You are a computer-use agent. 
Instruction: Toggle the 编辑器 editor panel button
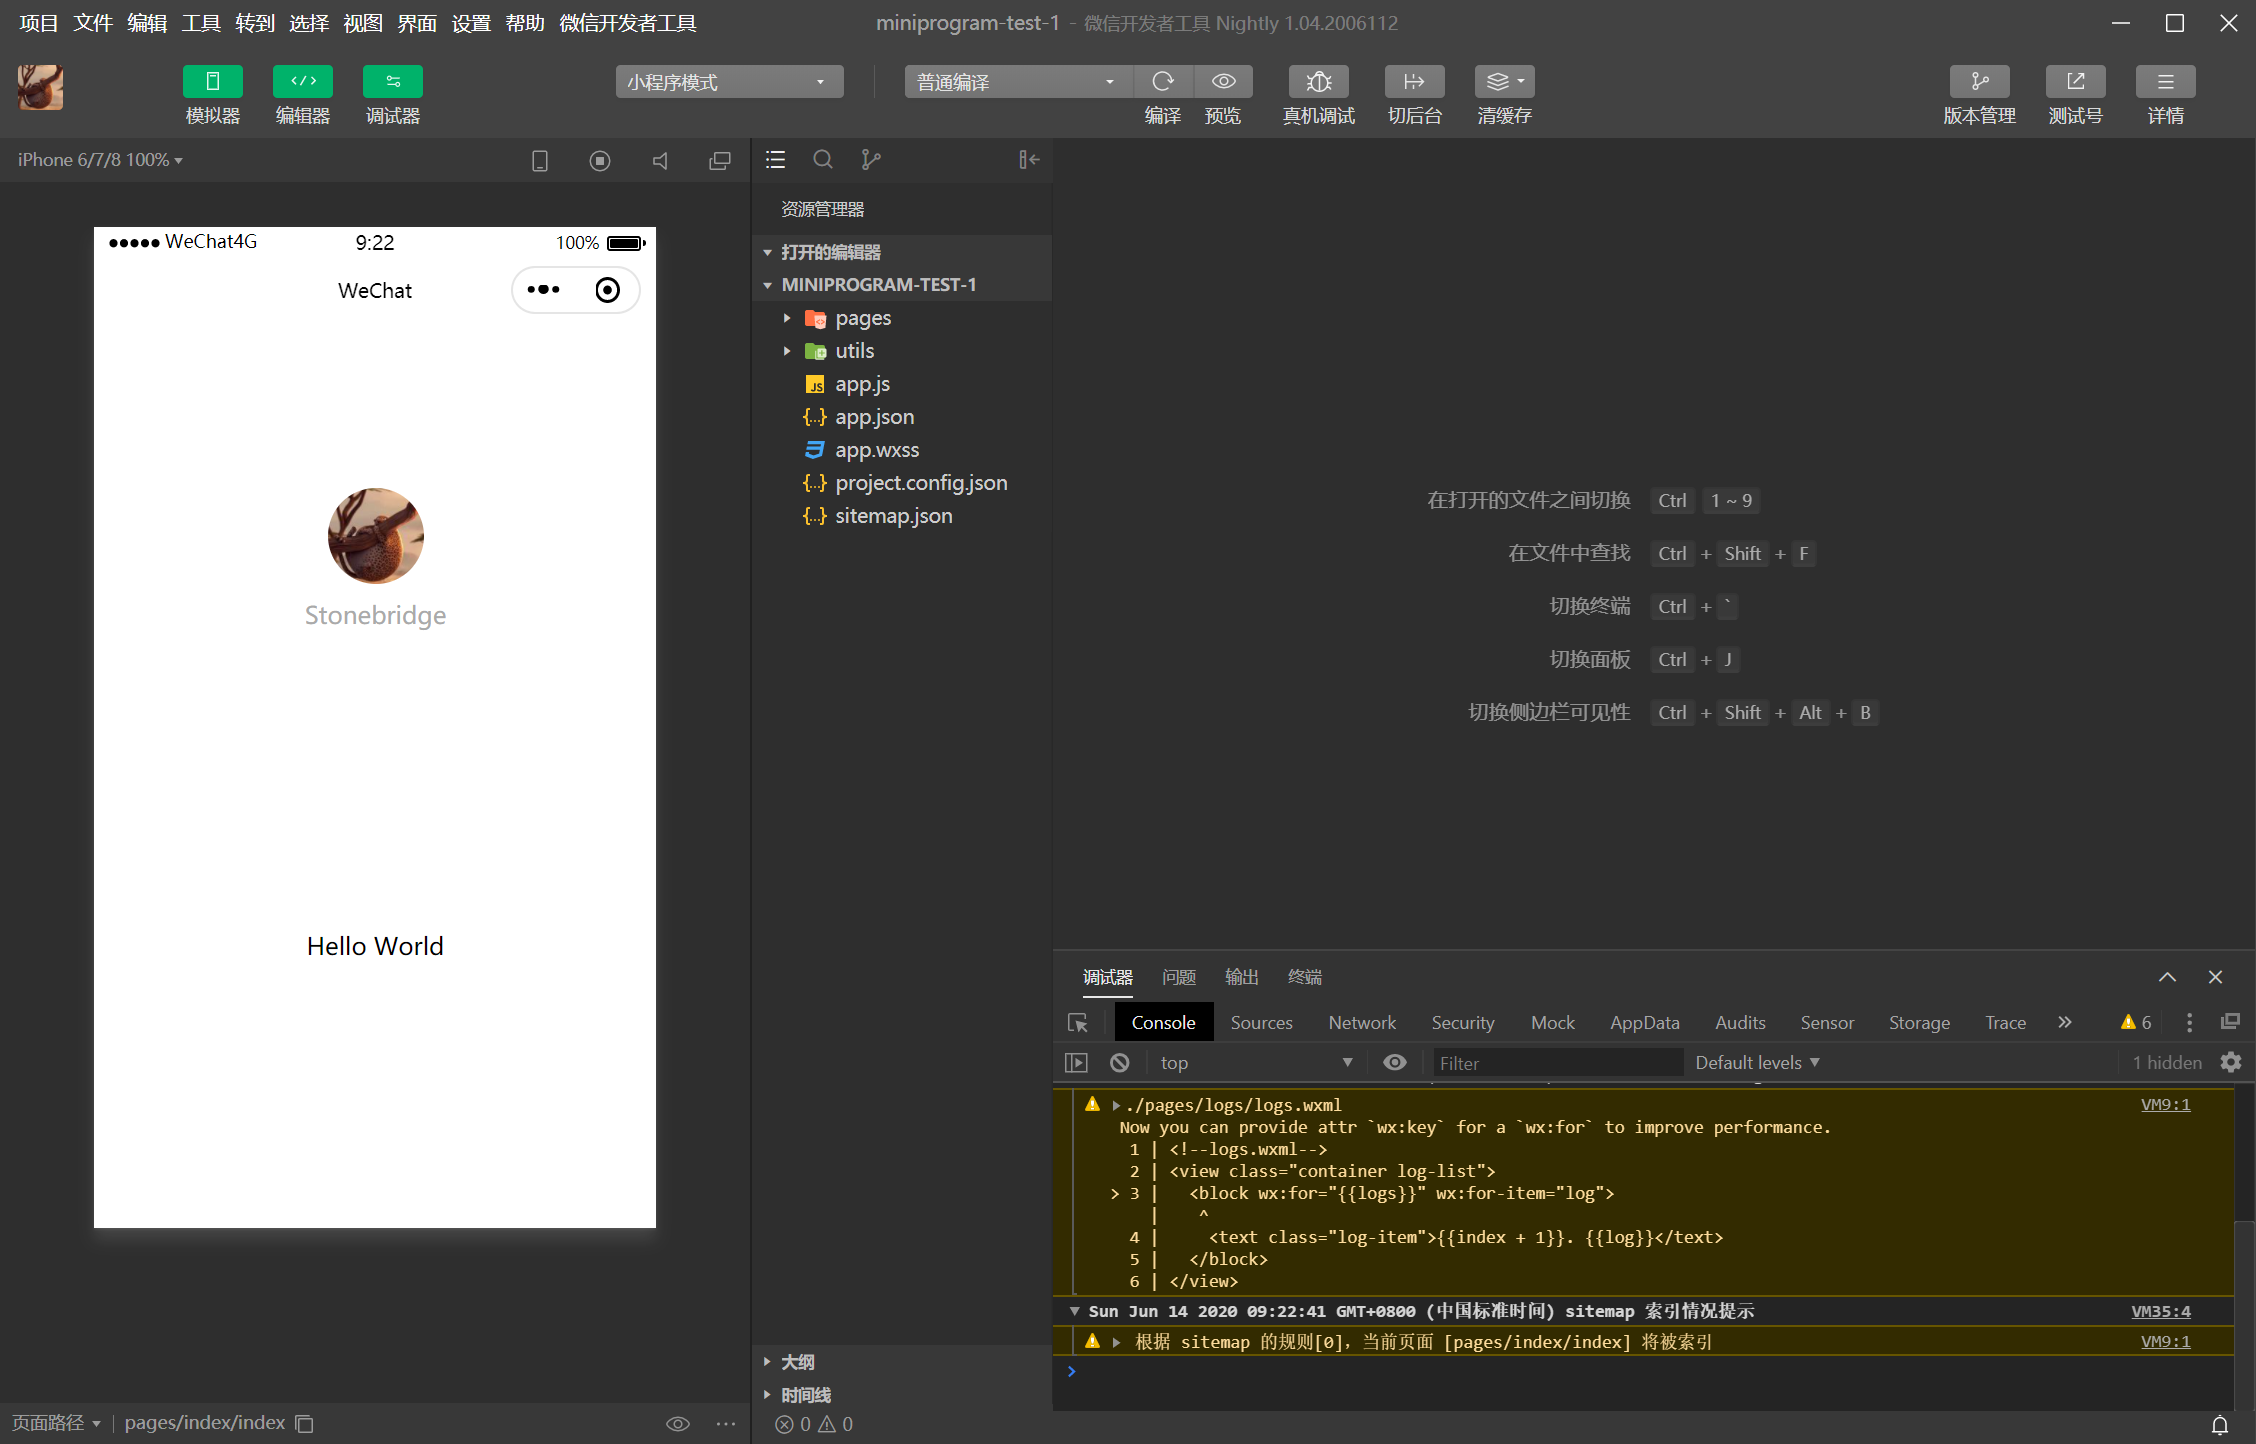(302, 81)
